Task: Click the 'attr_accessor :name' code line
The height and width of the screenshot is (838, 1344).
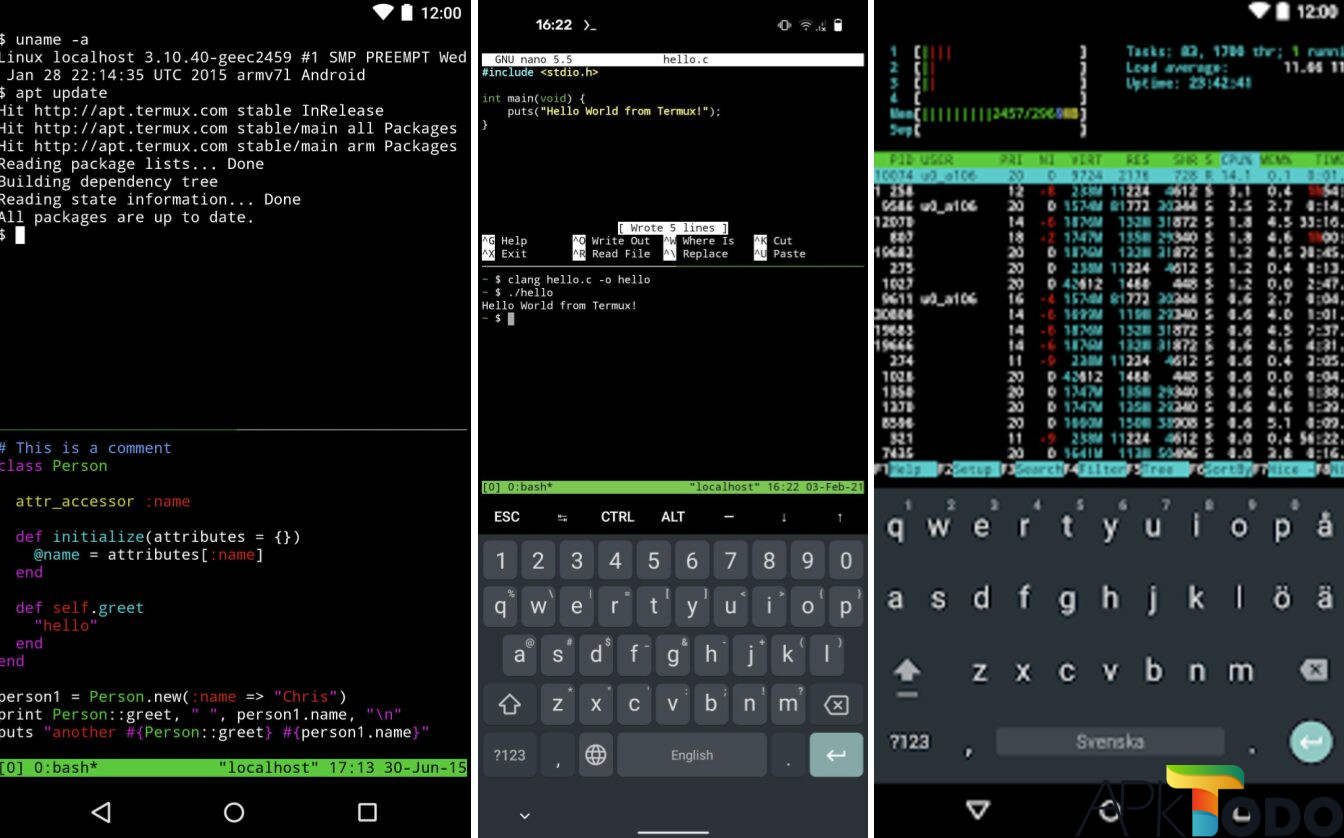Action: pos(103,501)
